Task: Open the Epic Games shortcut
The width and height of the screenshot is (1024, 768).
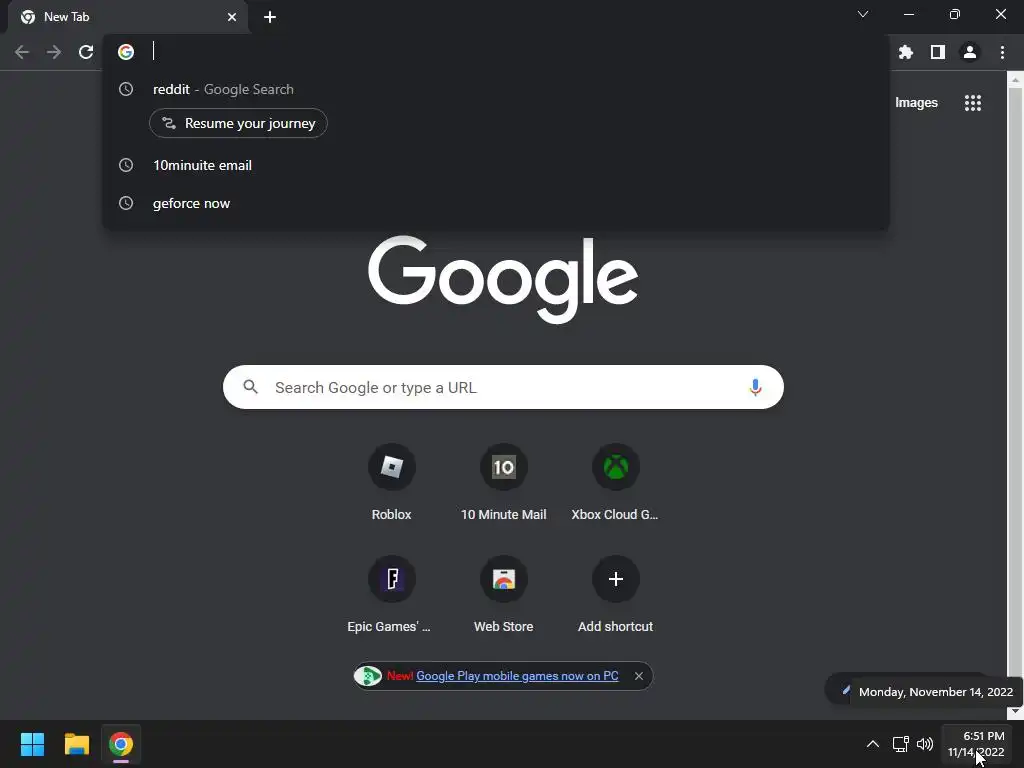Action: click(391, 594)
